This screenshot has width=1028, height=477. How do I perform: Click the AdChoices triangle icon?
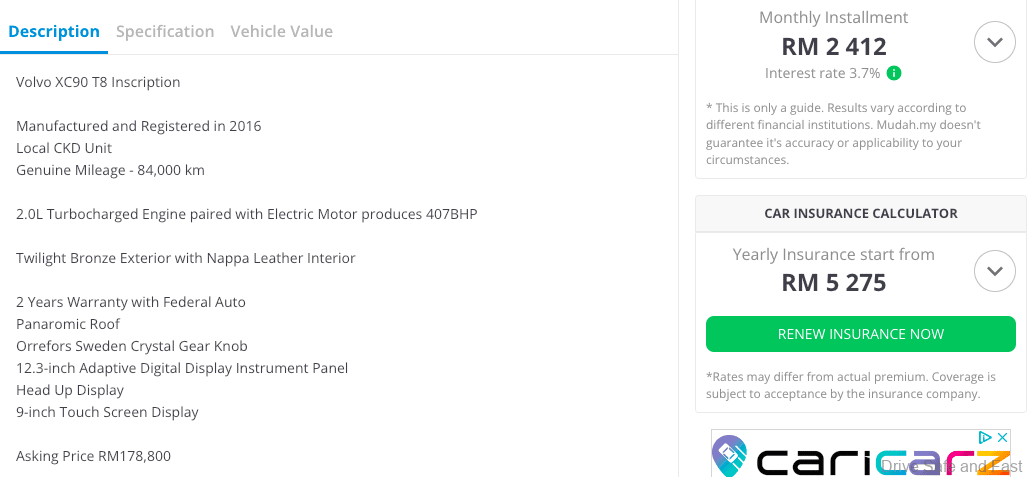985,438
